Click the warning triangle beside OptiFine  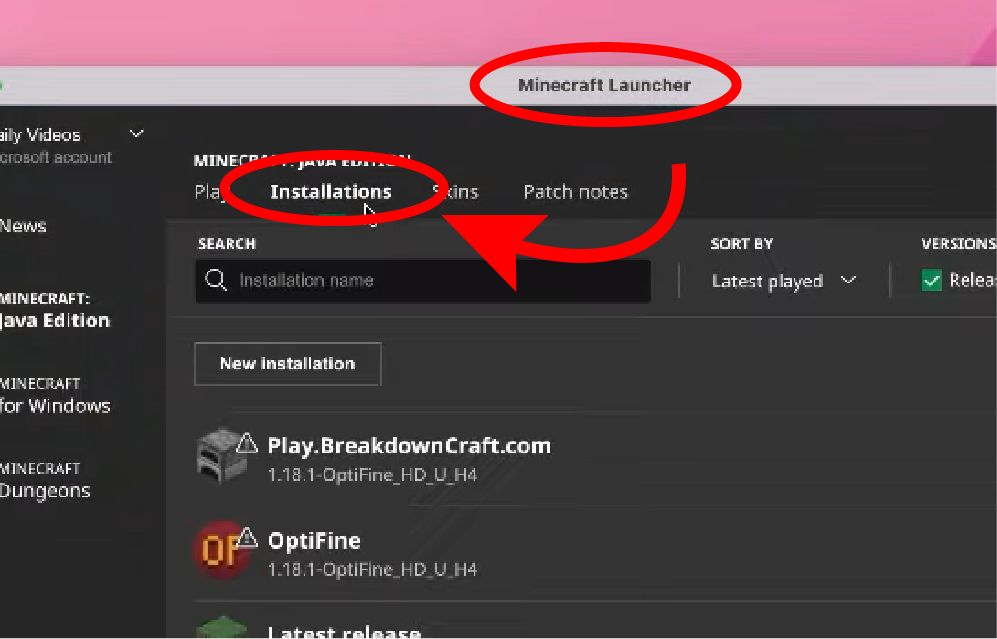247,538
